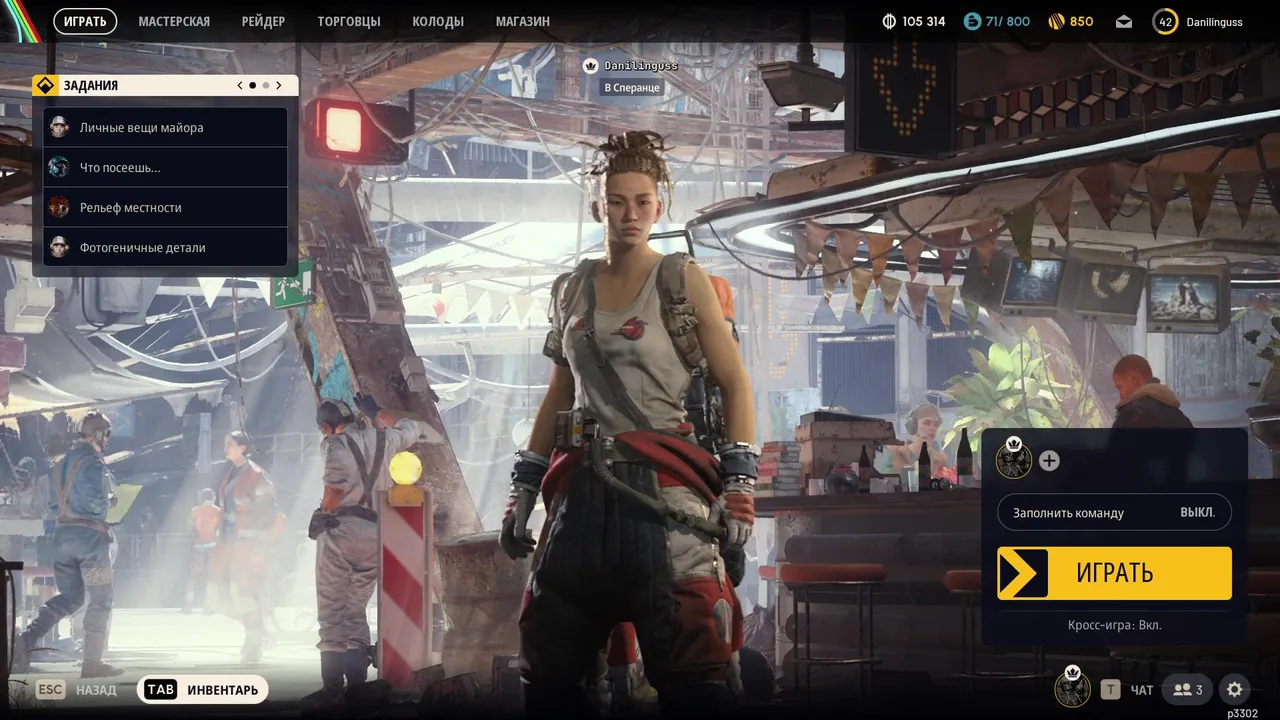
Task: Go to next quests page arrow
Action: [279, 86]
